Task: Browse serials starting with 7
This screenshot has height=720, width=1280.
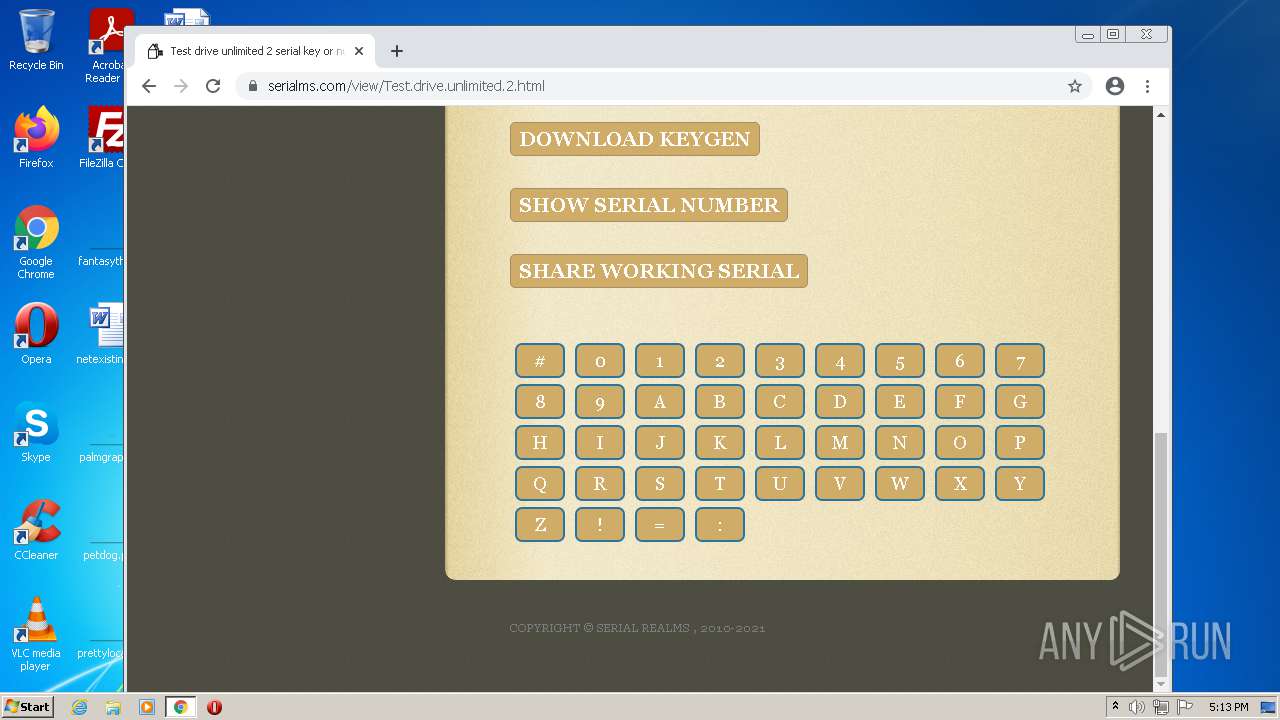Action: [1020, 361]
